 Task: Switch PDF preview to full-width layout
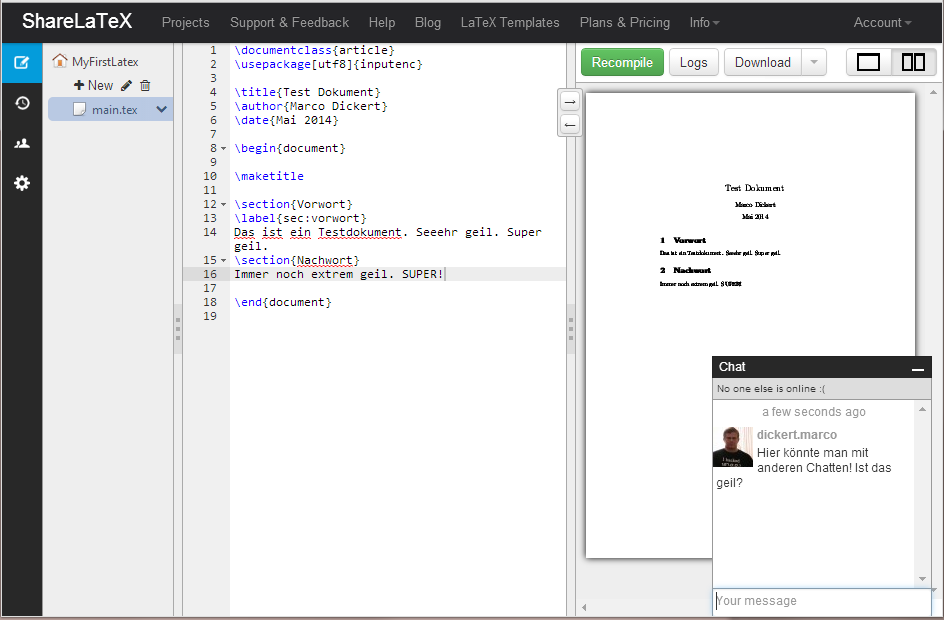[867, 61]
